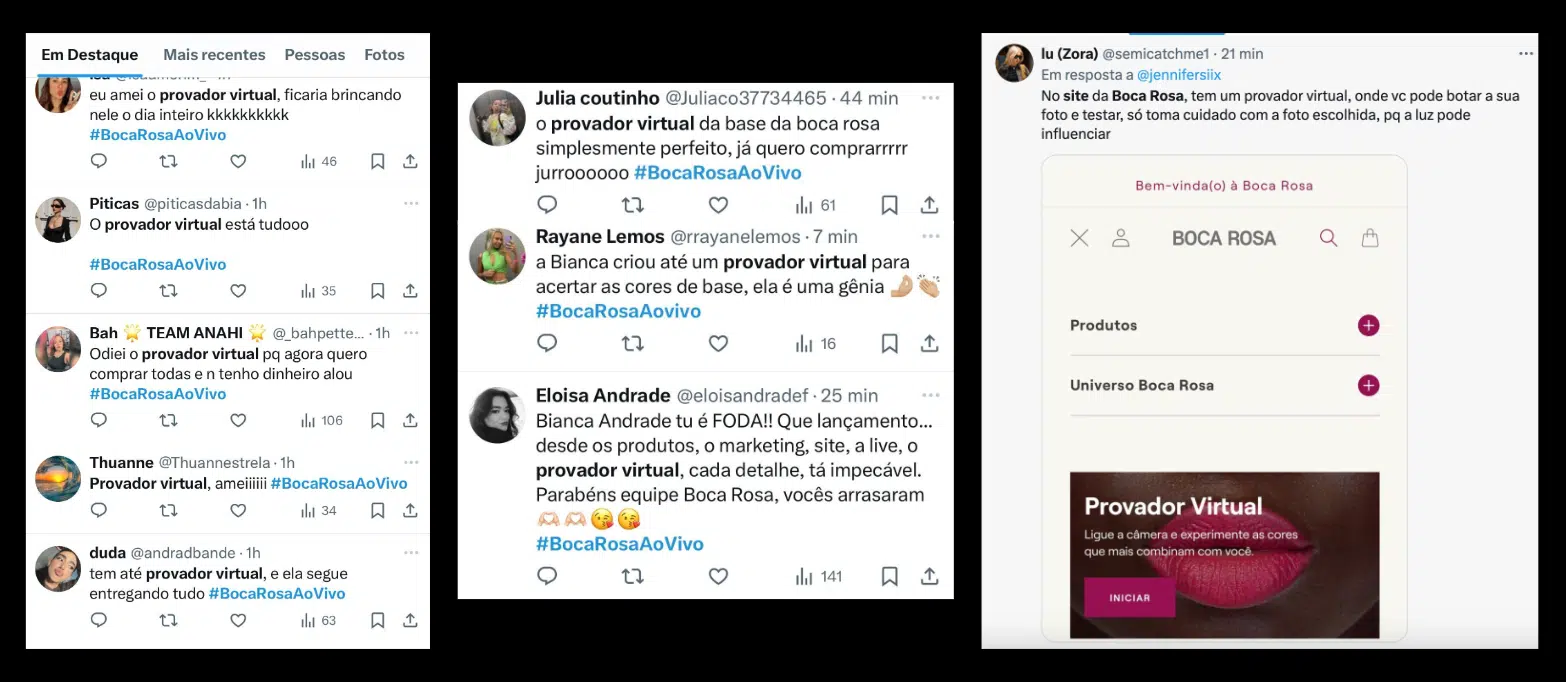
Task: Reply to duda's tweet
Action: 98,620
